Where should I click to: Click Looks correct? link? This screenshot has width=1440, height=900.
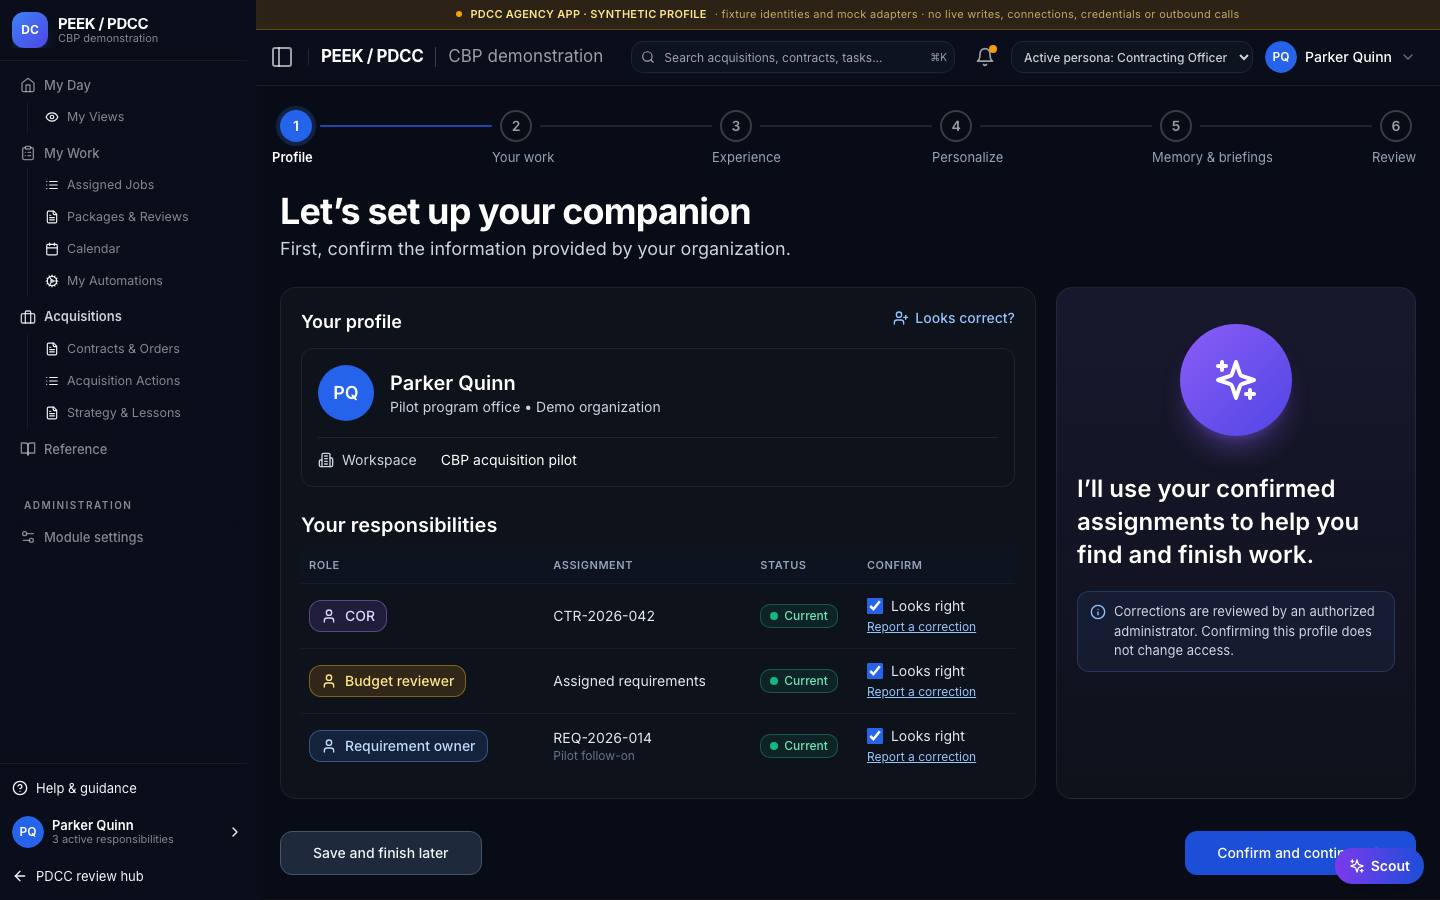(x=954, y=318)
